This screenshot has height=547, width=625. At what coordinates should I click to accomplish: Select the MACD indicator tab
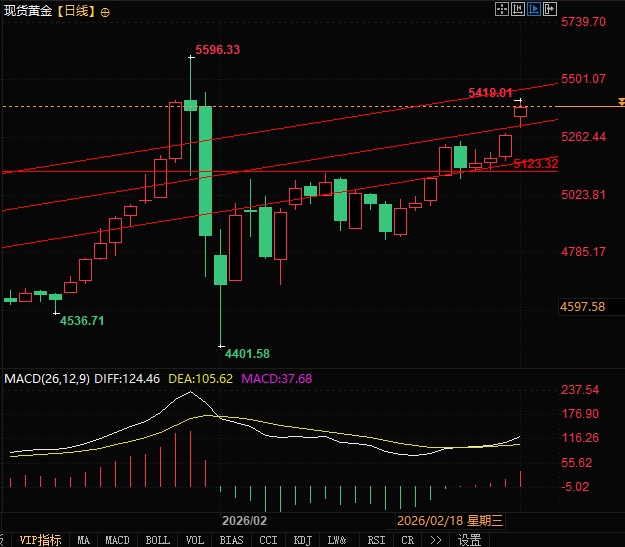click(x=117, y=540)
